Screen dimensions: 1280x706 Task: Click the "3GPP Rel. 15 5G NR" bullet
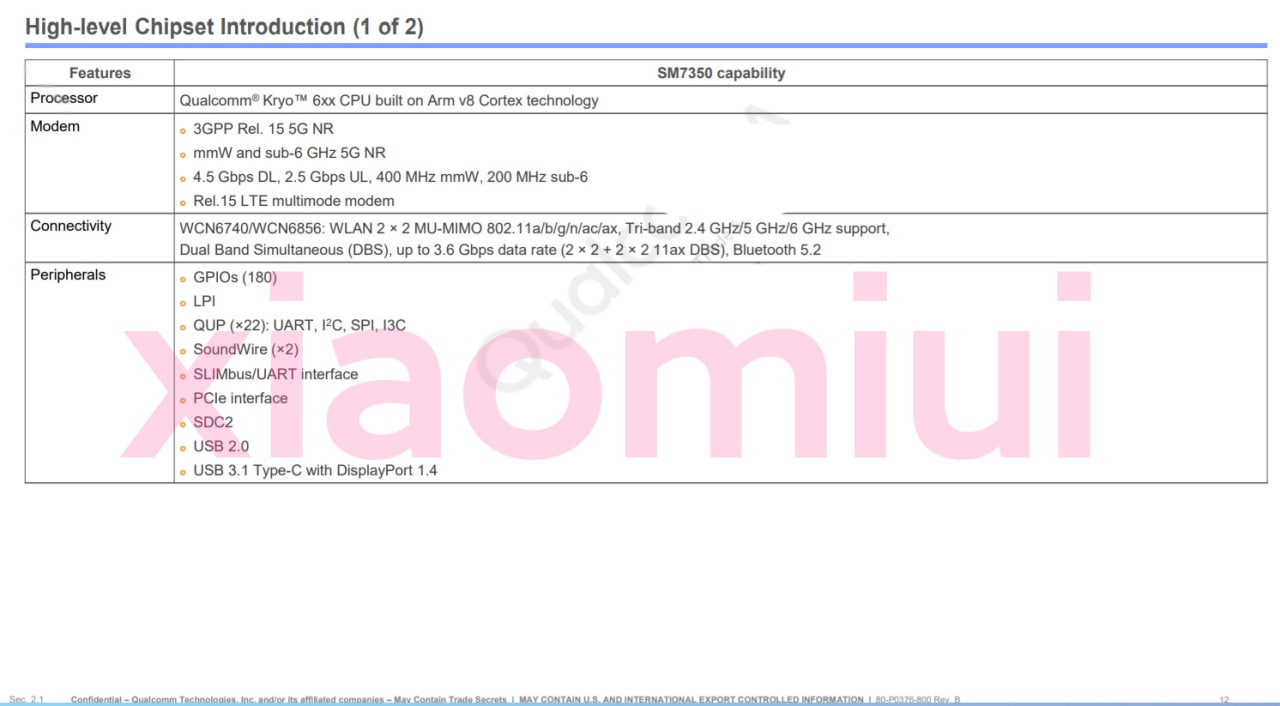263,129
